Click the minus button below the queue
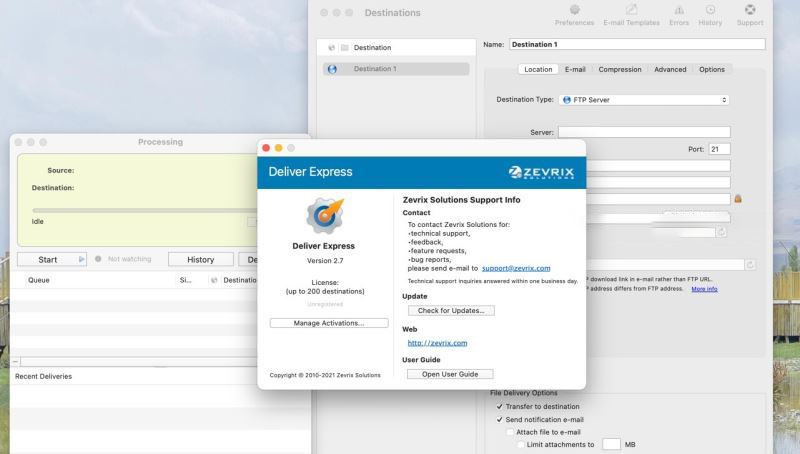Image resolution: width=800 pixels, height=454 pixels. point(15,362)
